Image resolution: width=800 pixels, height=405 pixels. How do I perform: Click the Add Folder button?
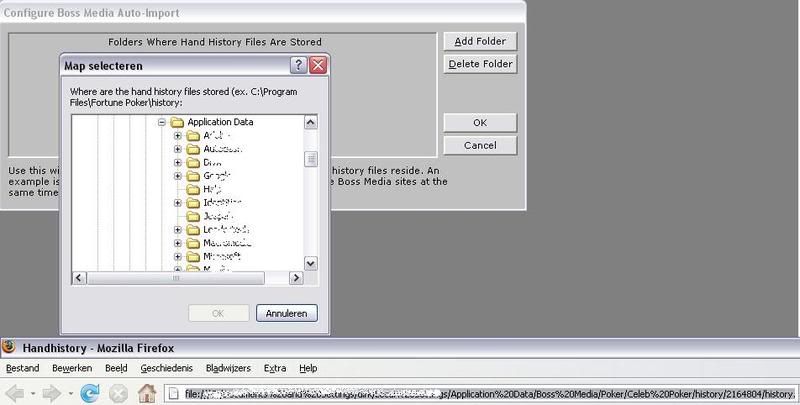click(x=480, y=41)
